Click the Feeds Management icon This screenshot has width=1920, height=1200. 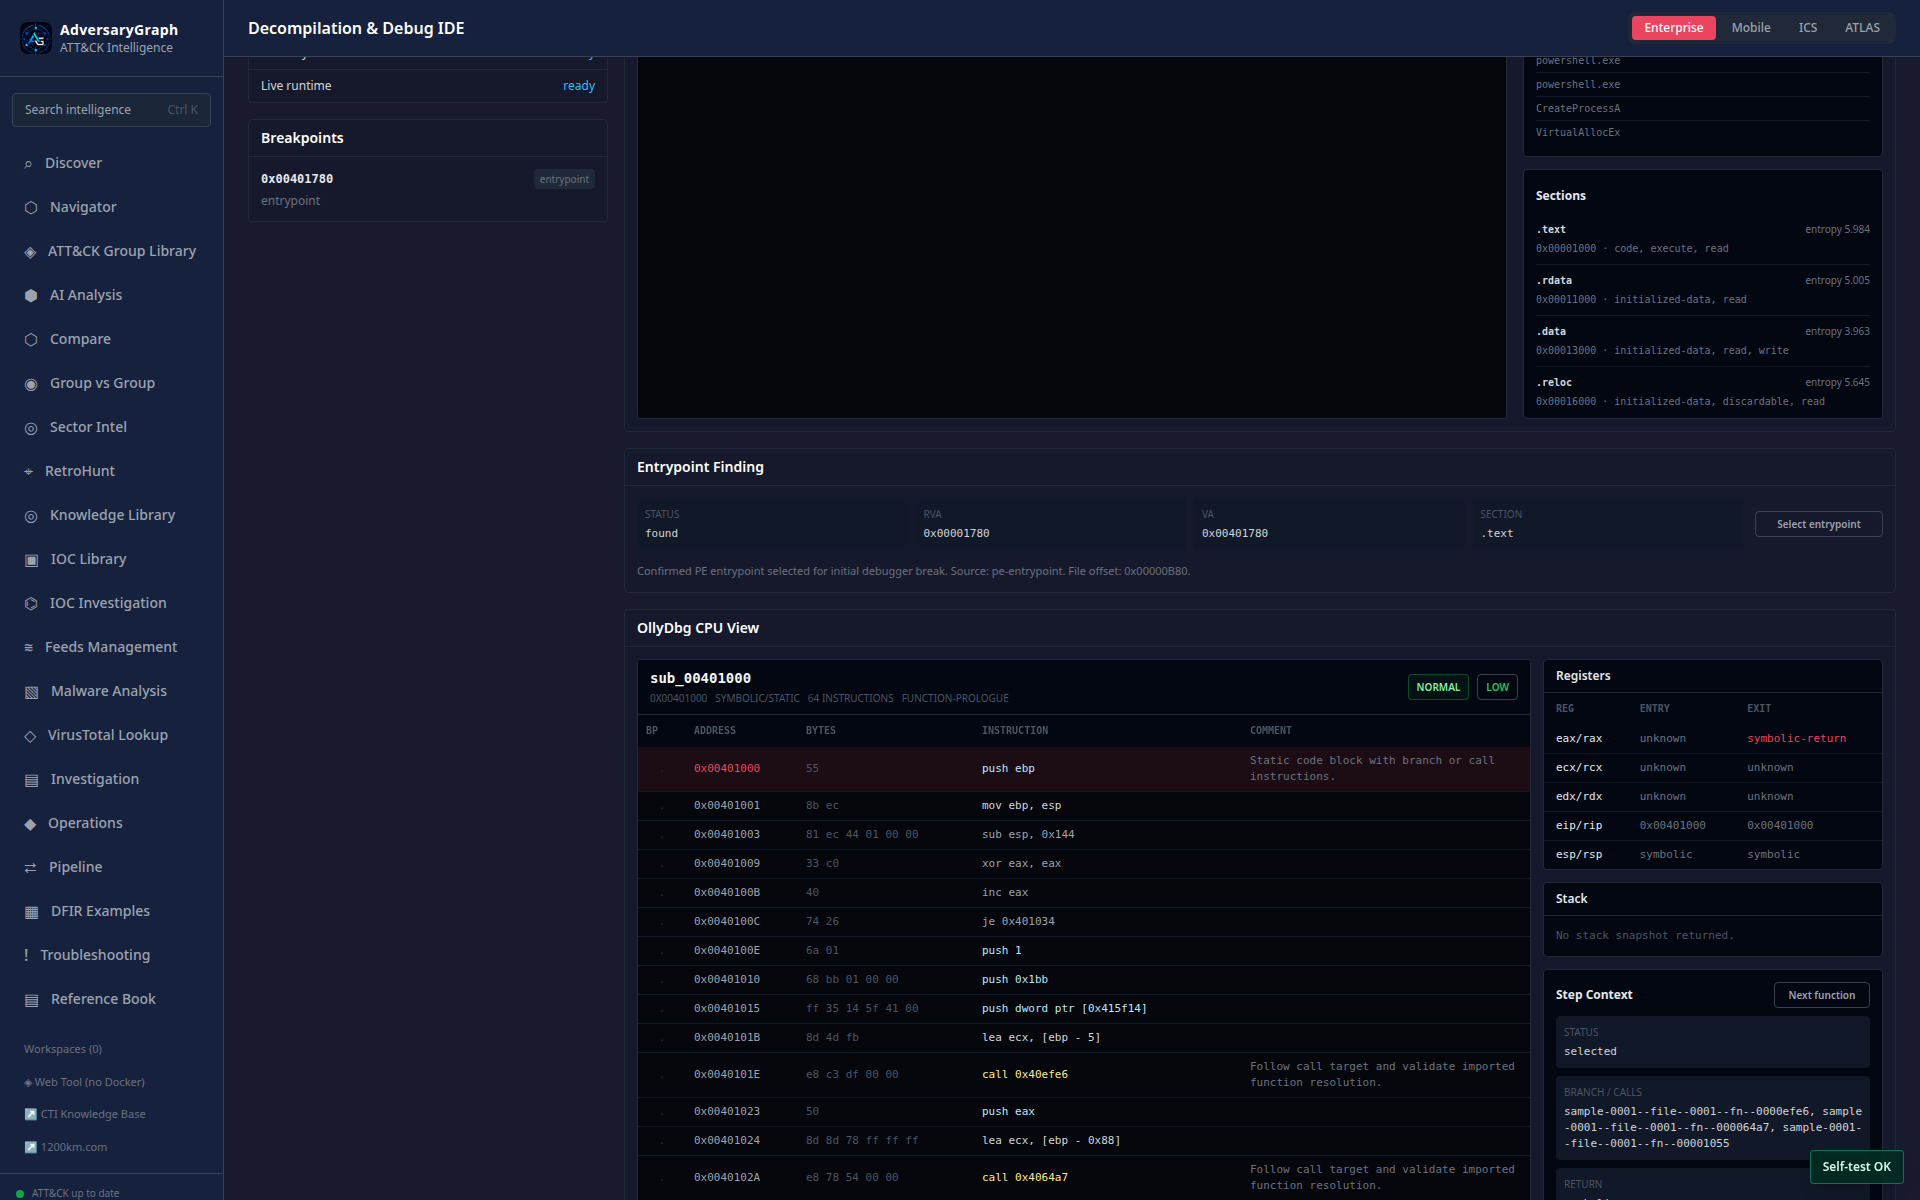28,648
